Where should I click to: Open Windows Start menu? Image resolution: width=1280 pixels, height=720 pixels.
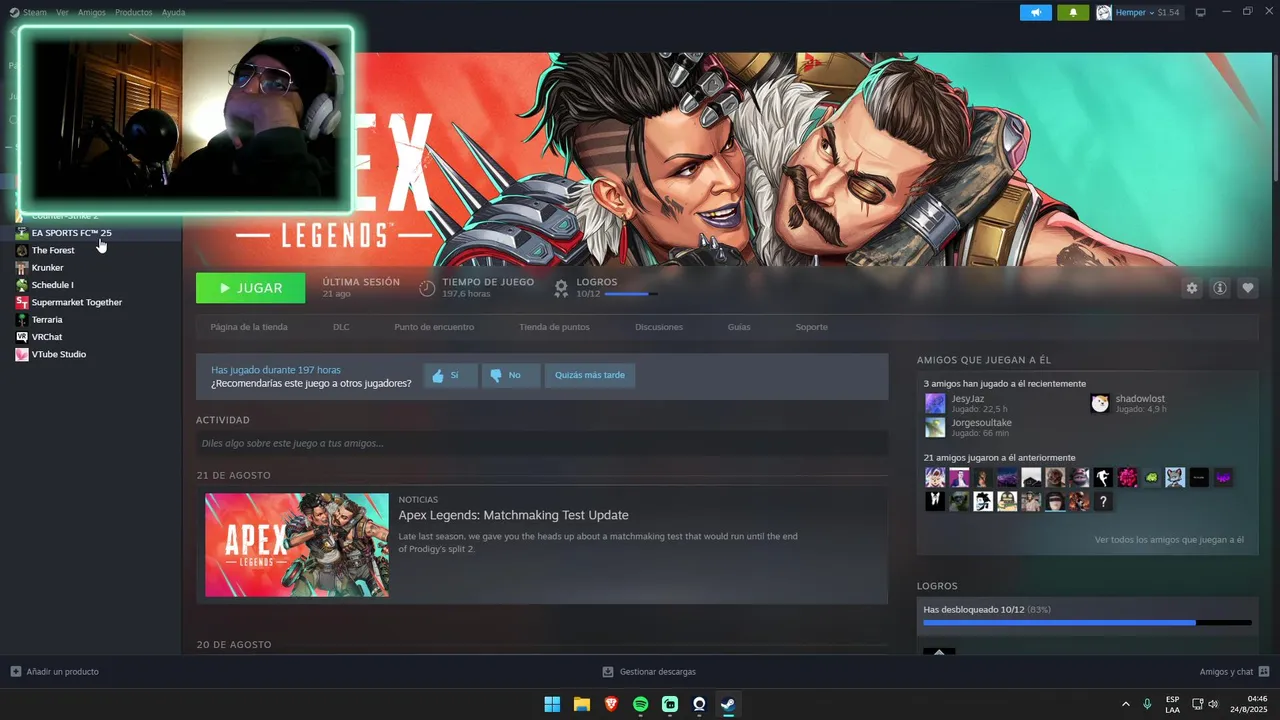[552, 704]
